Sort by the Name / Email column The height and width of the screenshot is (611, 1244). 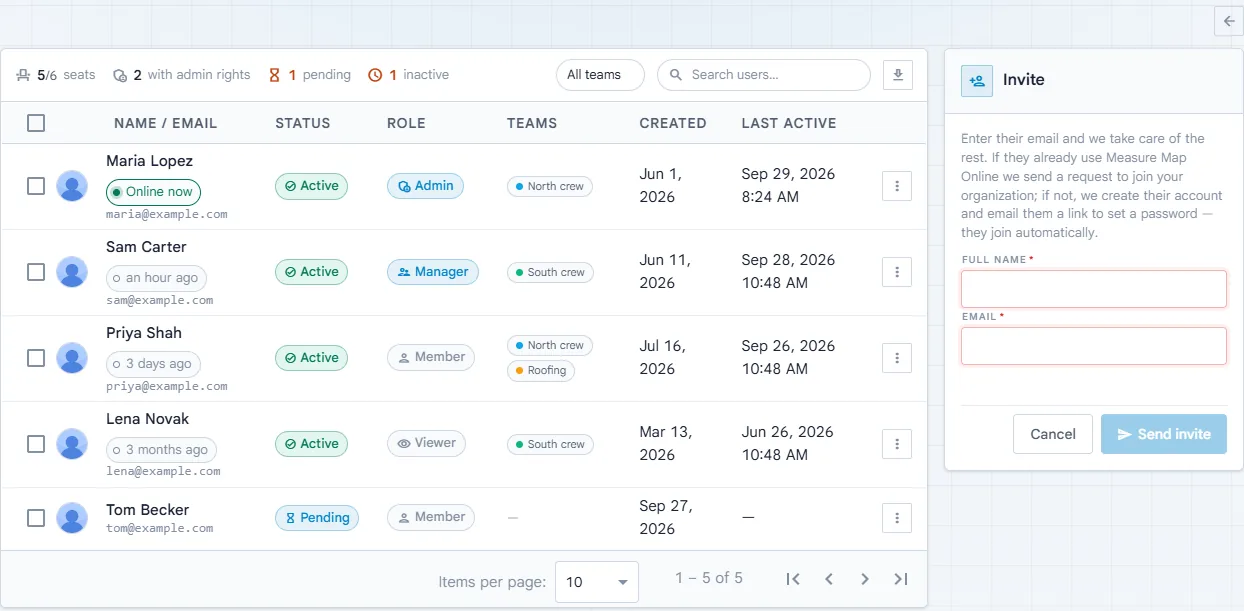point(165,123)
